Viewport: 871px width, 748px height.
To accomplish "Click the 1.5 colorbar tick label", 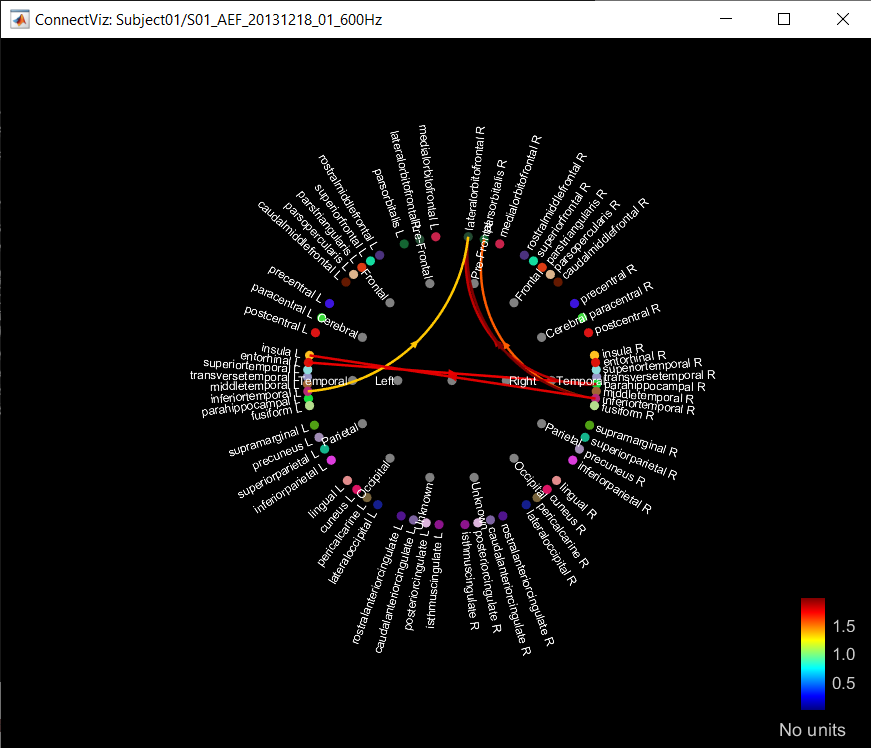I will [x=844, y=626].
